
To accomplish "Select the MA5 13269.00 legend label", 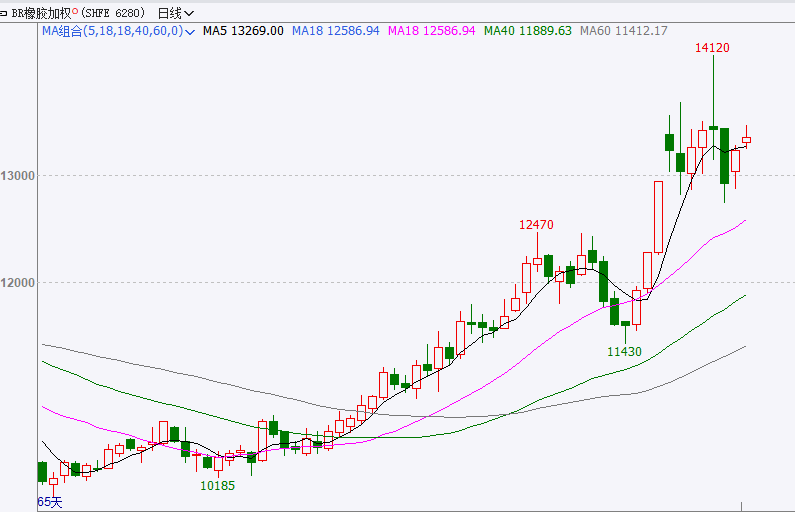I will pyautogui.click(x=243, y=31).
